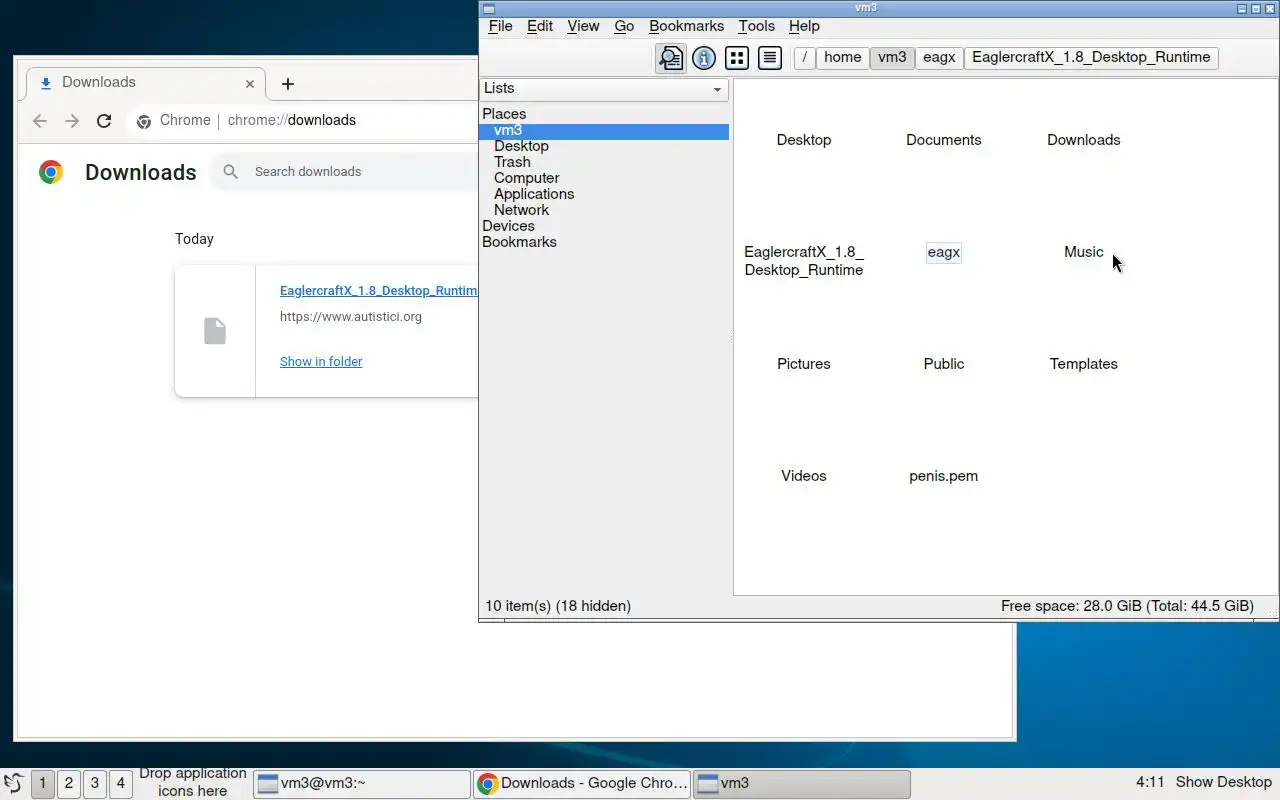Screen dimensions: 1280x800
Task: Click the Bookmarks sidebar heading
Action: pyautogui.click(x=519, y=242)
